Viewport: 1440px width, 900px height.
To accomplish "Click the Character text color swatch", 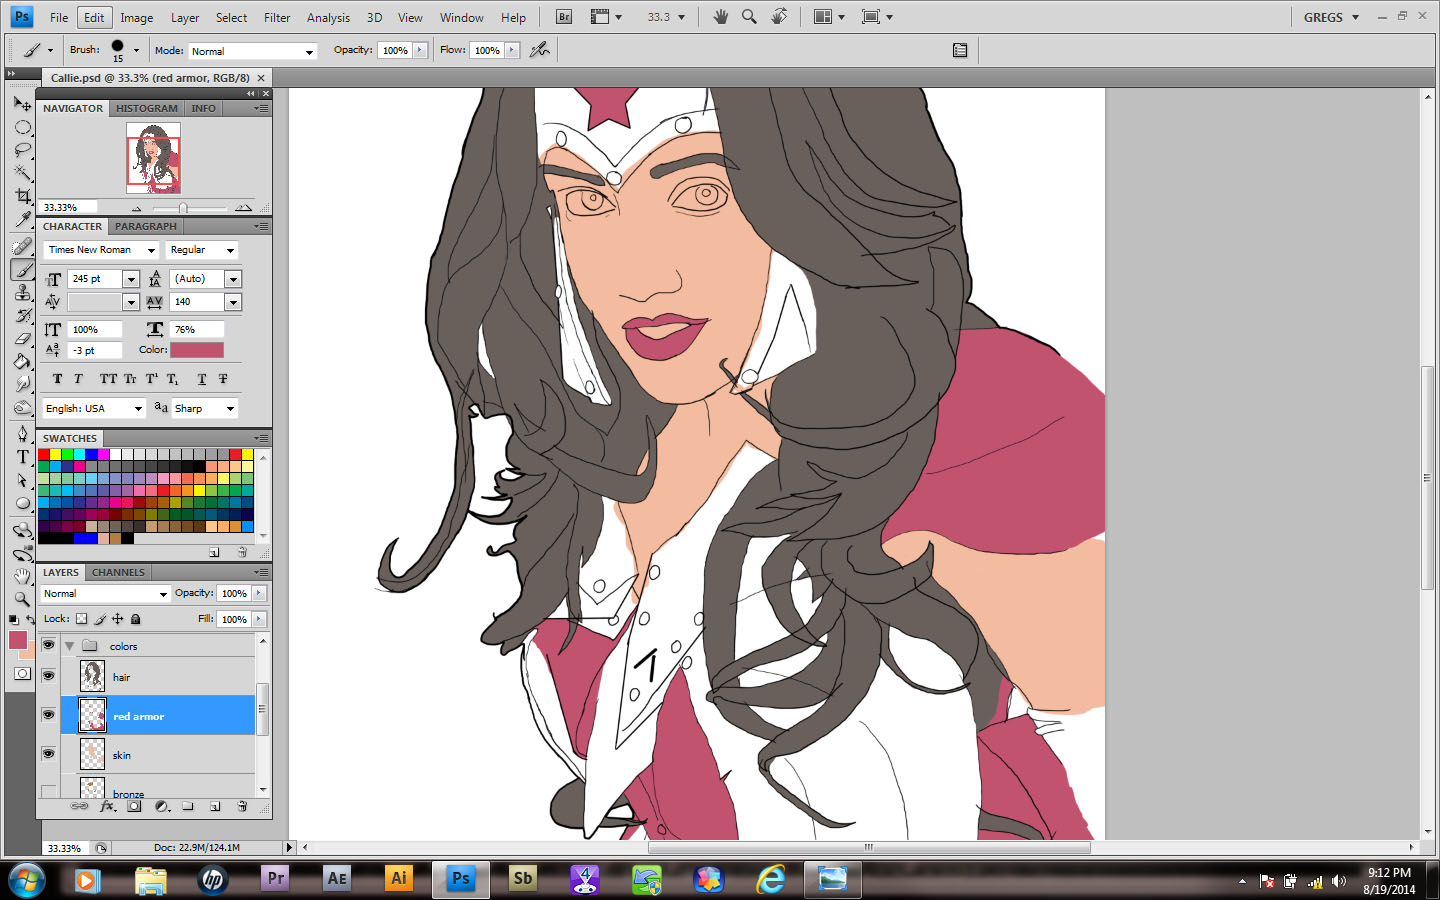I will click(197, 350).
